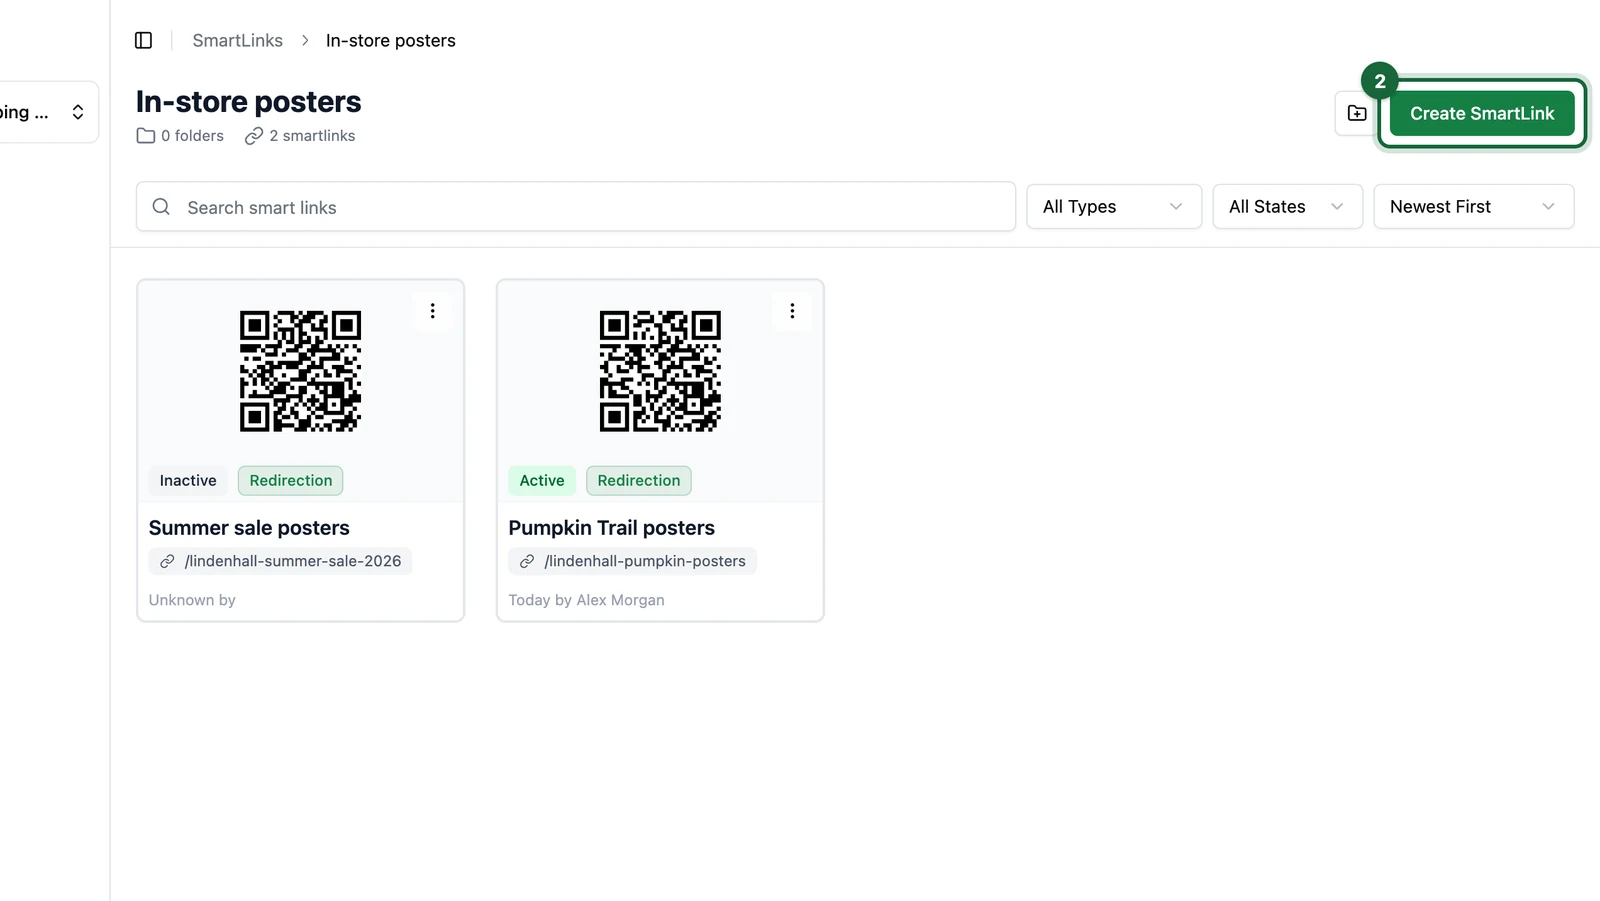Click link icon beside /lindenhall-pumpkin-posters
1600x901 pixels.
tap(527, 561)
